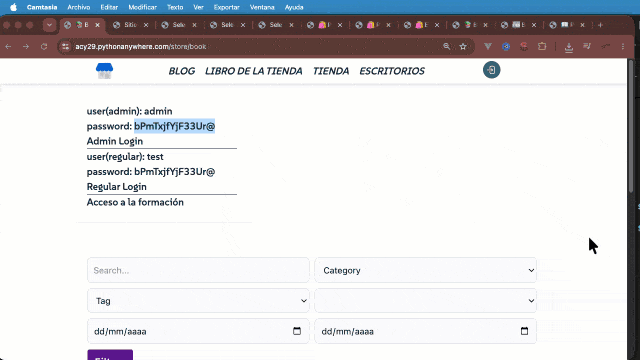This screenshot has width=640, height=360.
Task: Reload the current page
Action: [x=44, y=47]
